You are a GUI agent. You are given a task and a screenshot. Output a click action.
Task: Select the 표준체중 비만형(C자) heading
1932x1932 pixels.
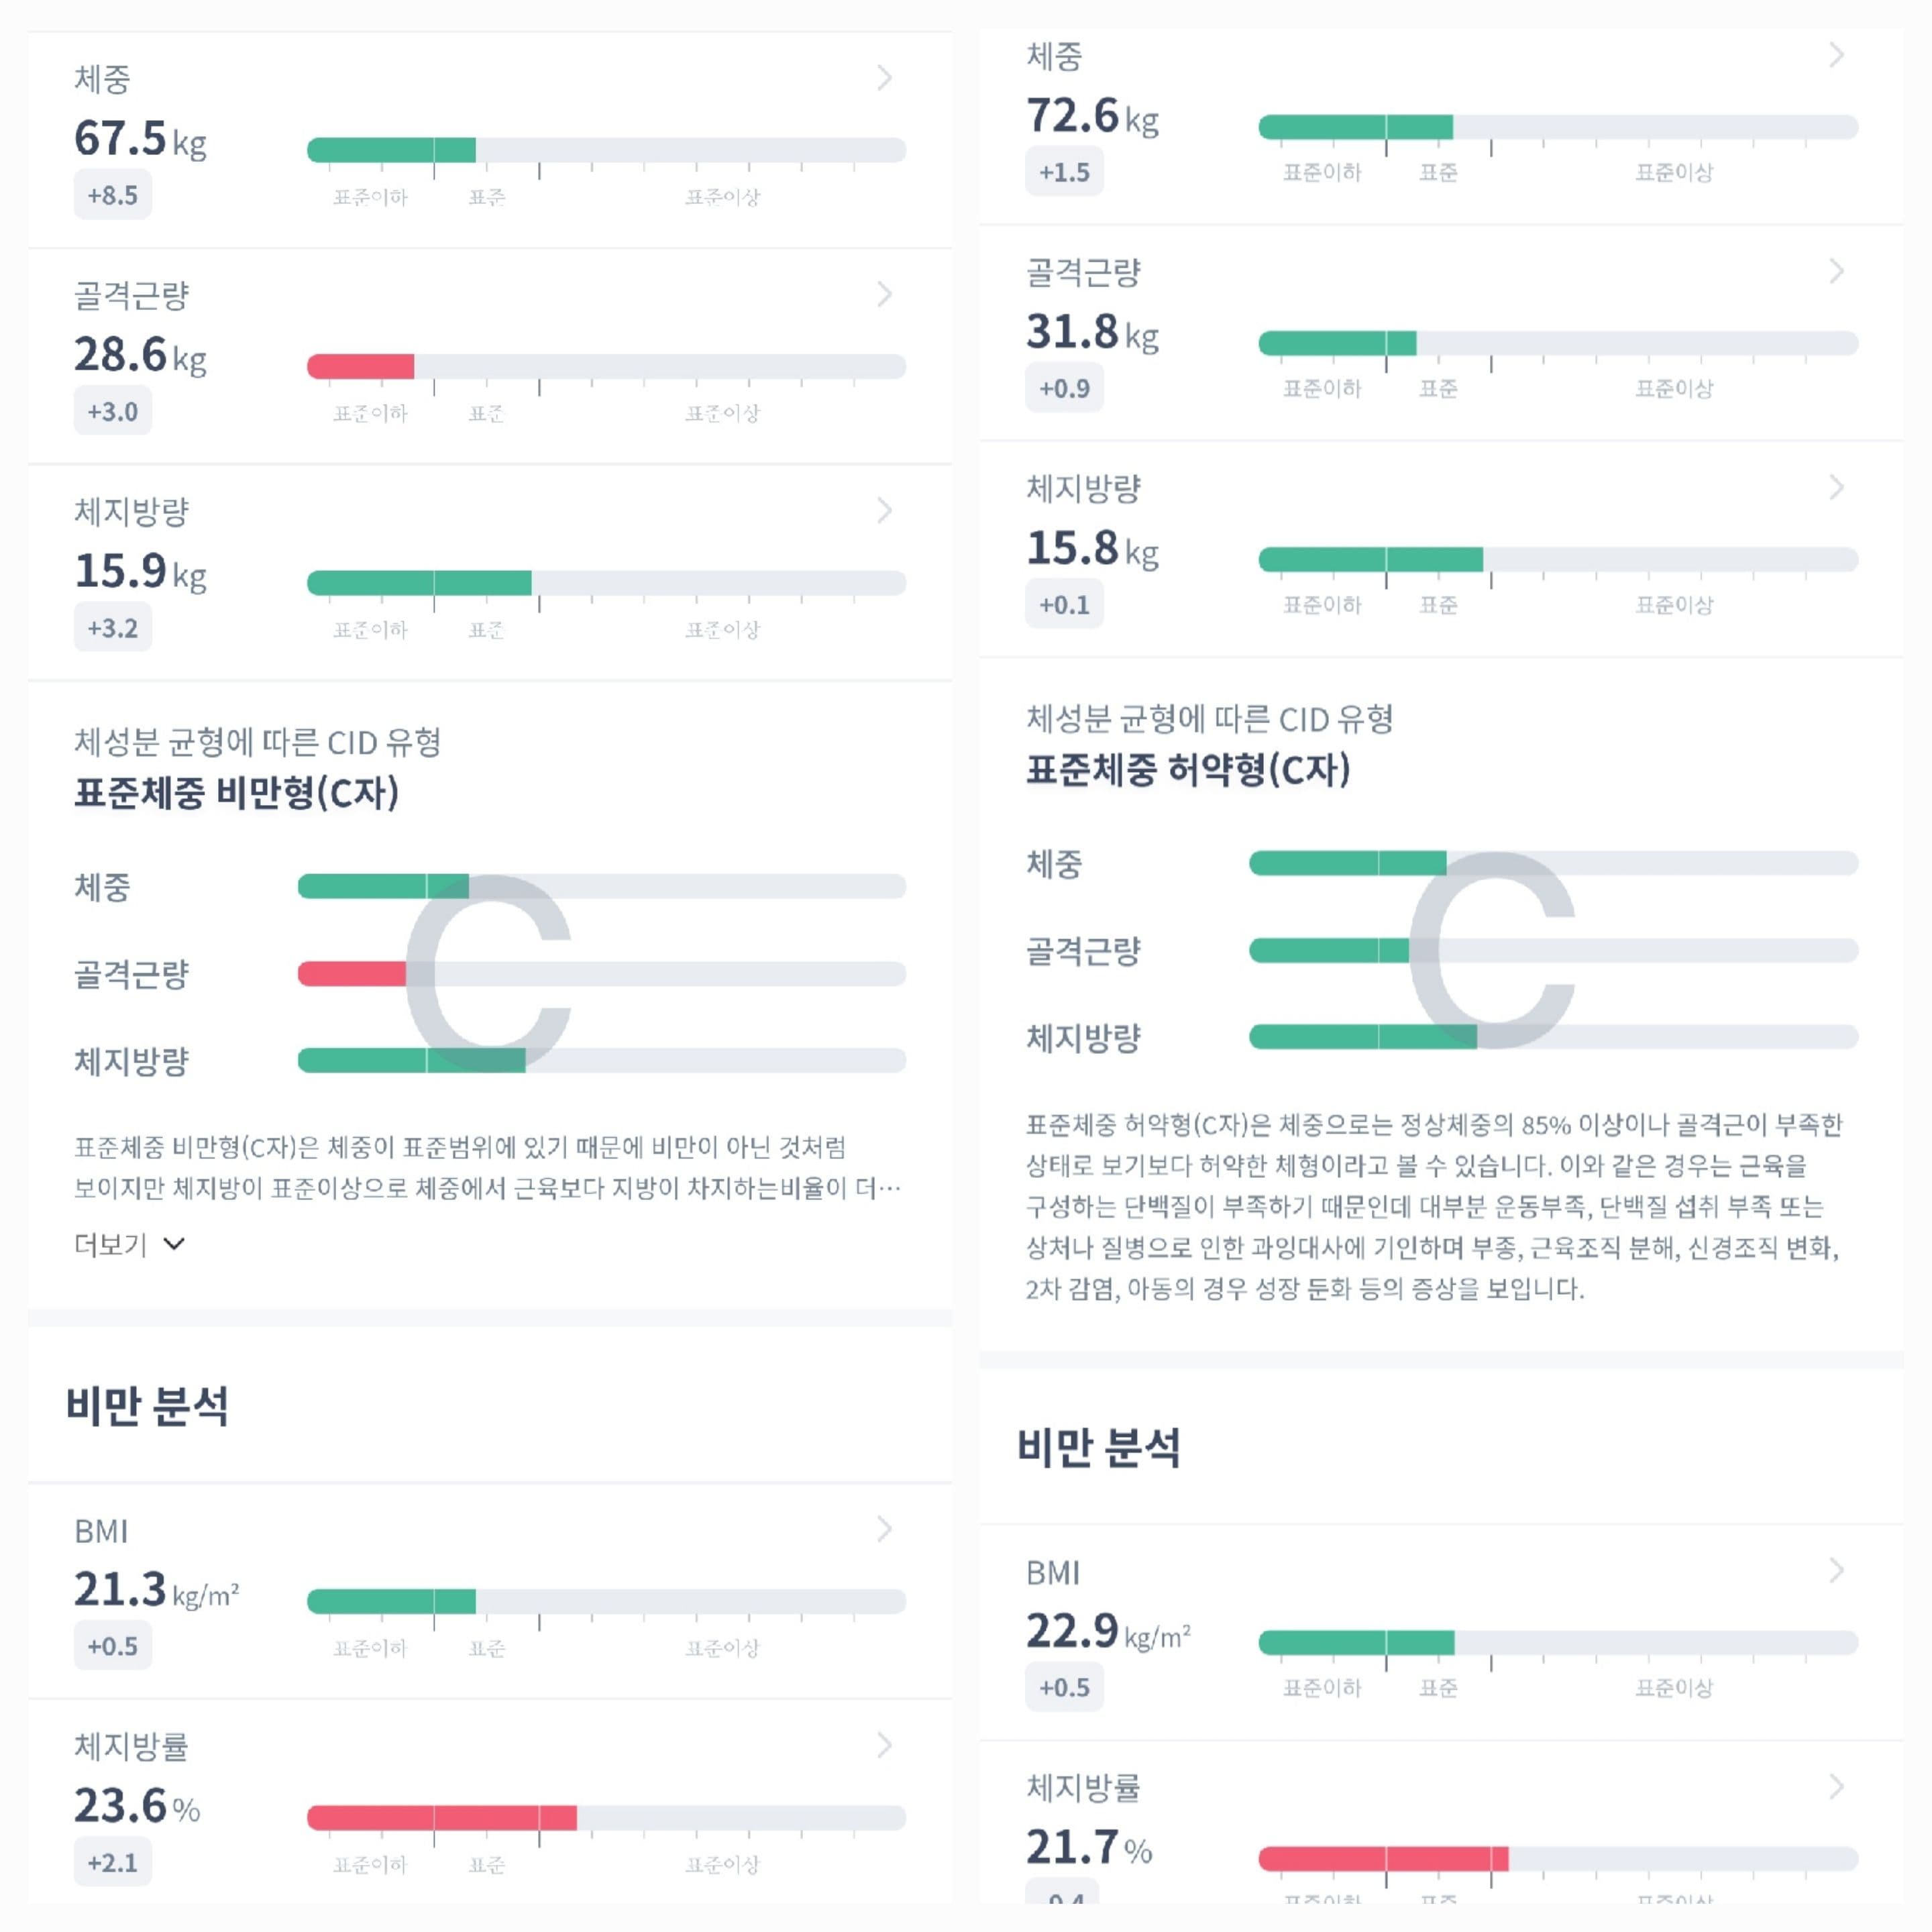237,793
